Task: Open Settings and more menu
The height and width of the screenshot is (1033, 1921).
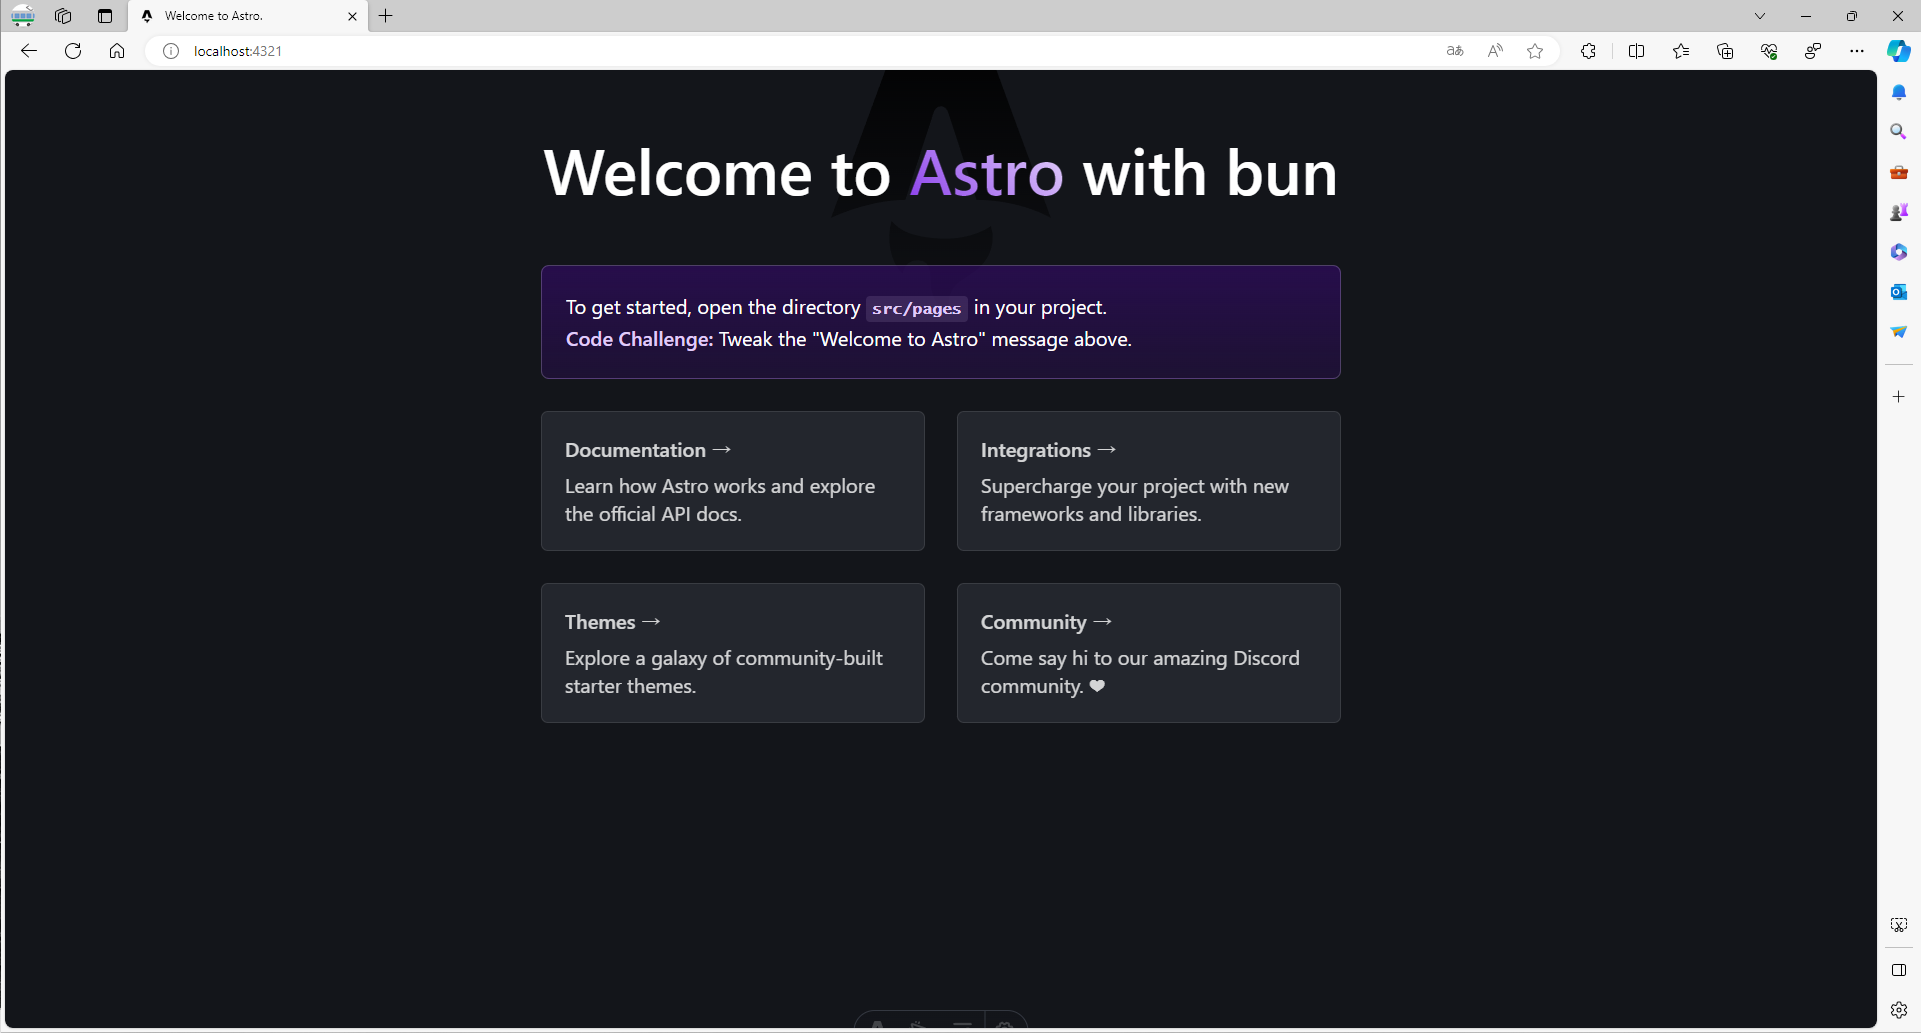Action: pos(1857,51)
